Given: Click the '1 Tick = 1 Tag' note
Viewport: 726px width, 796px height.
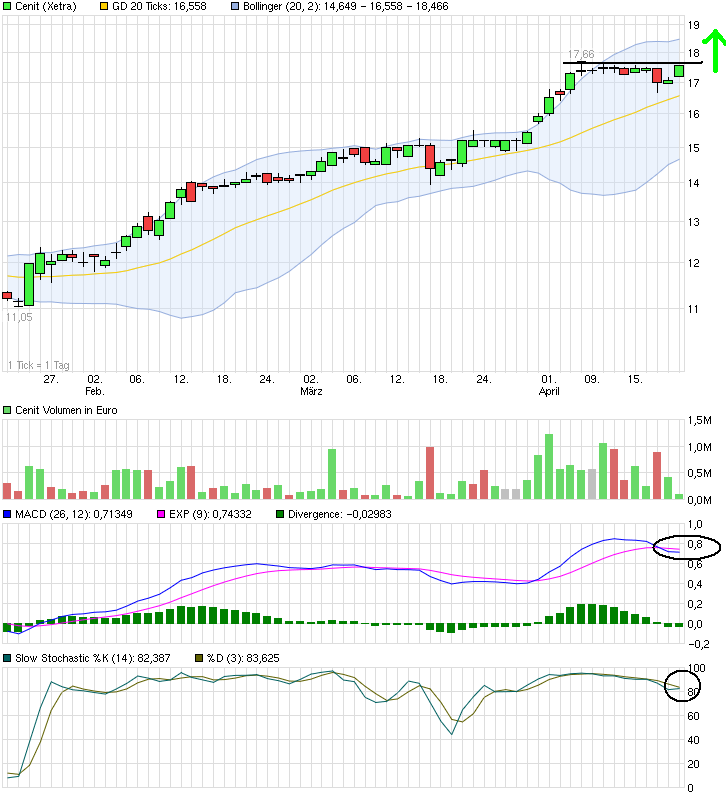Looking at the screenshot, I should (41, 365).
